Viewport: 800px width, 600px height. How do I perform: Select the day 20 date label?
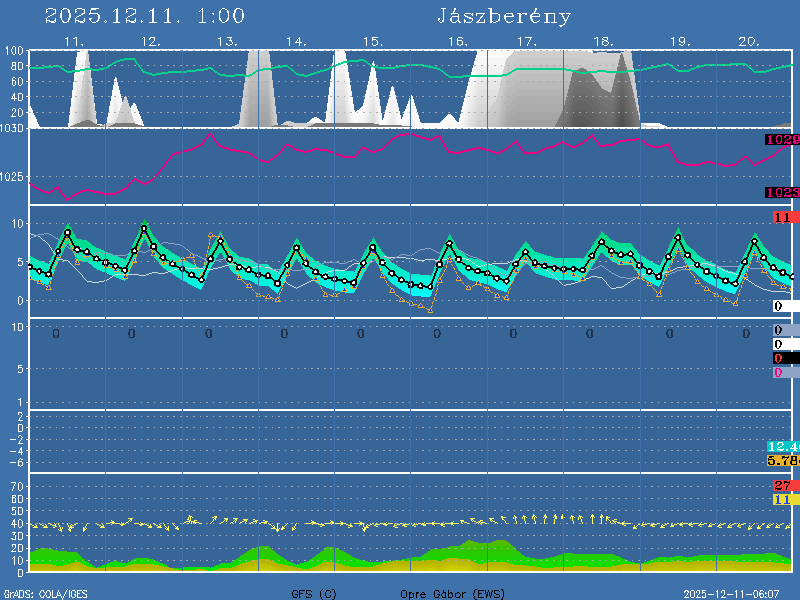point(749,42)
